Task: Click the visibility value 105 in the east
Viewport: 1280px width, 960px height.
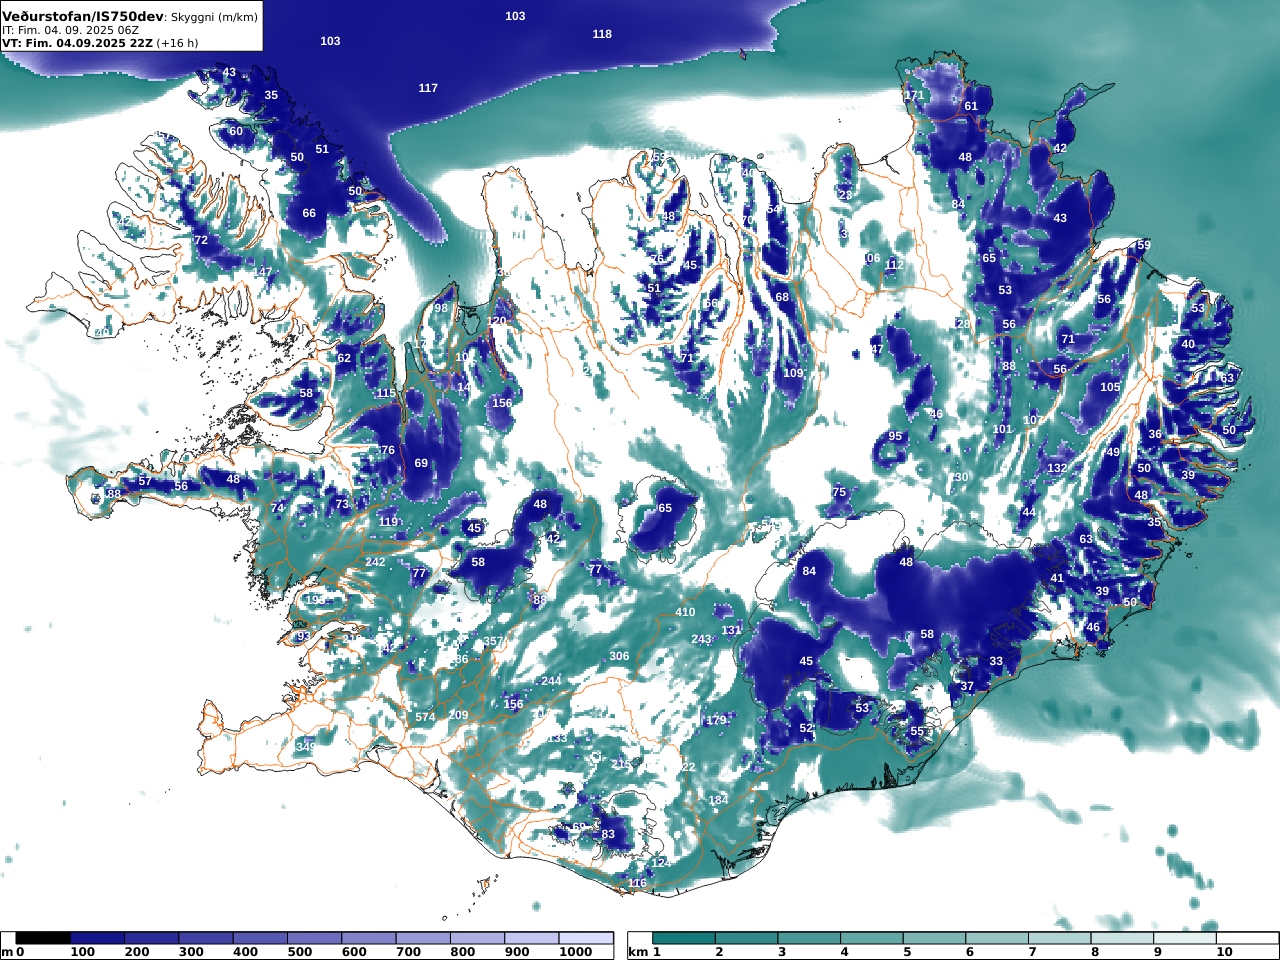Action: tap(1110, 387)
